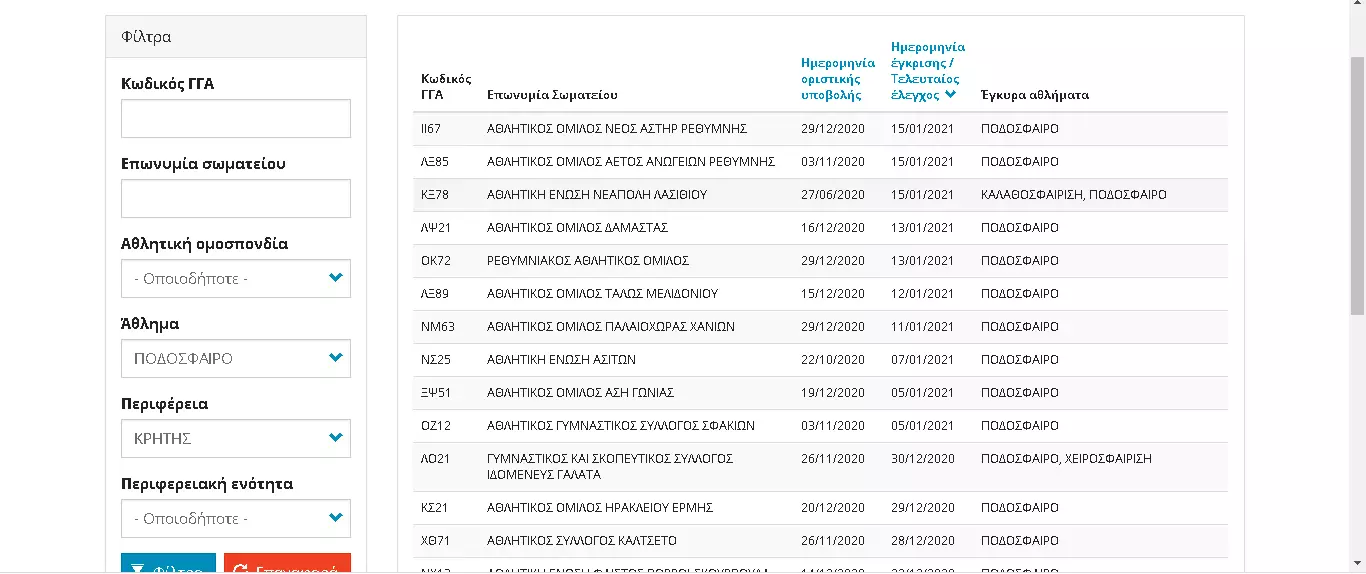Click the Φίλτρα panel header
Screen dimensions: 1366x574
tap(236, 37)
